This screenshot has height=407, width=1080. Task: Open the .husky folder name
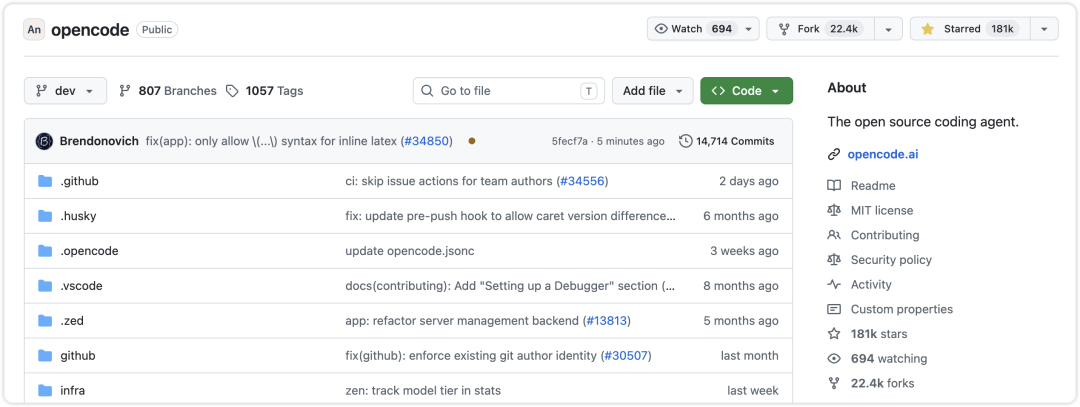pos(78,216)
